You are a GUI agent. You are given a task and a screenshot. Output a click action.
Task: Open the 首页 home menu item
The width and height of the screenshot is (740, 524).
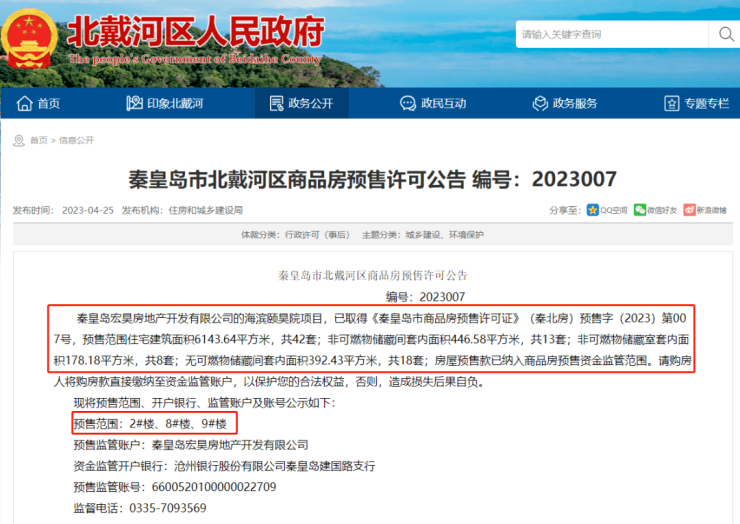tap(38, 103)
